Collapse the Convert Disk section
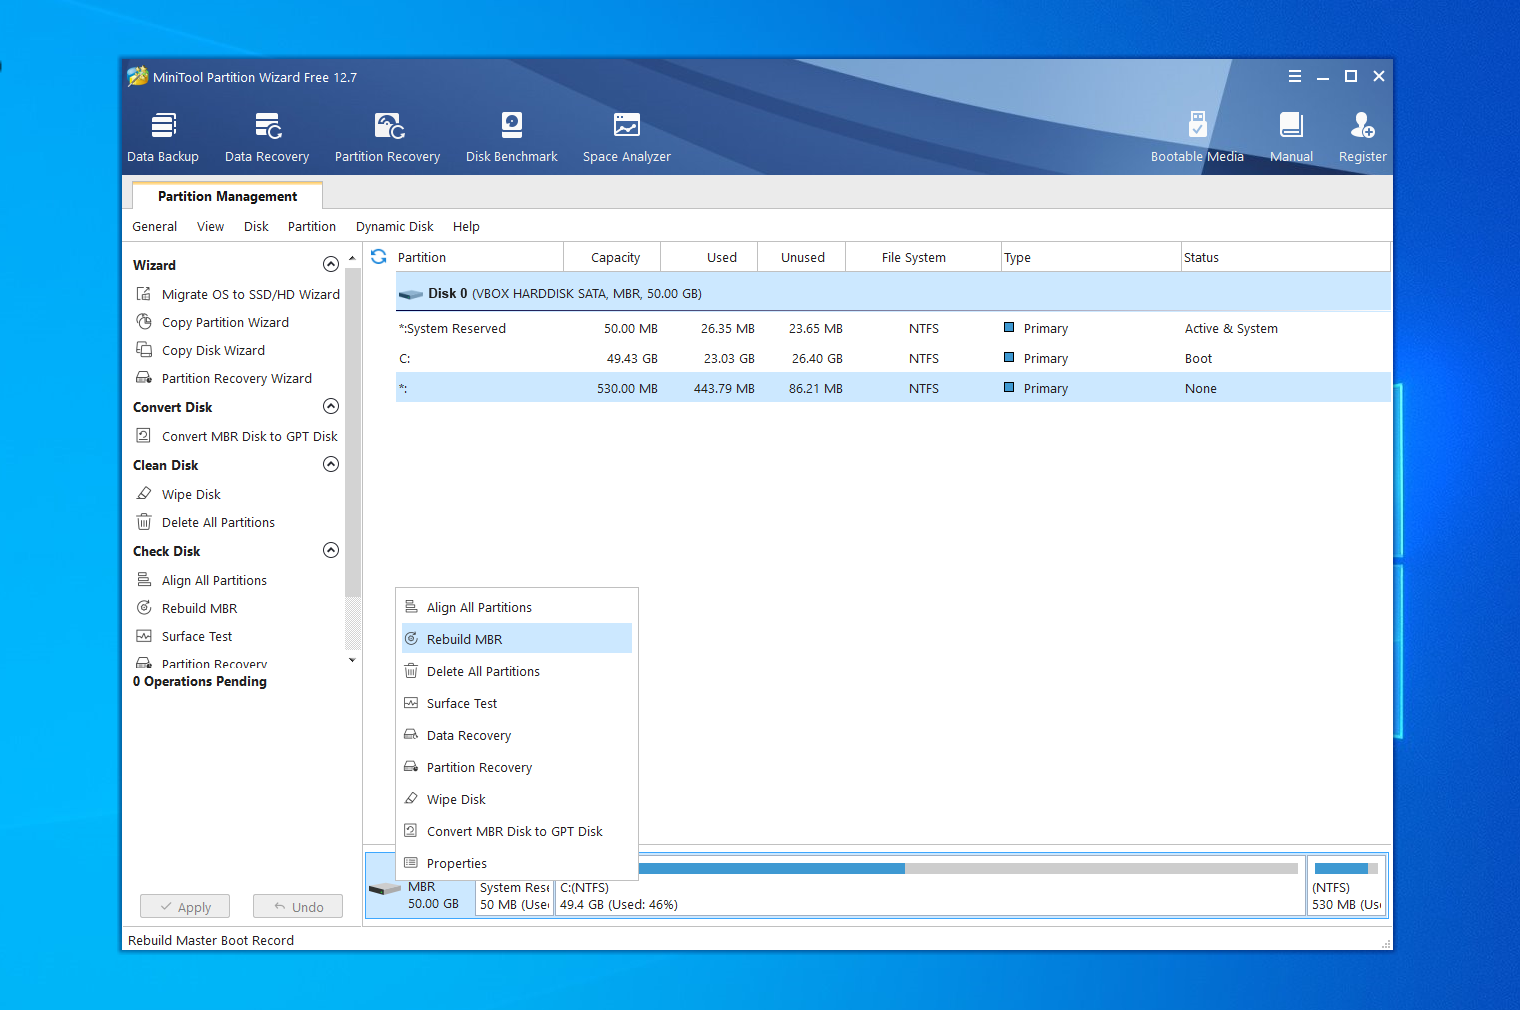1520x1010 pixels. coord(331,406)
